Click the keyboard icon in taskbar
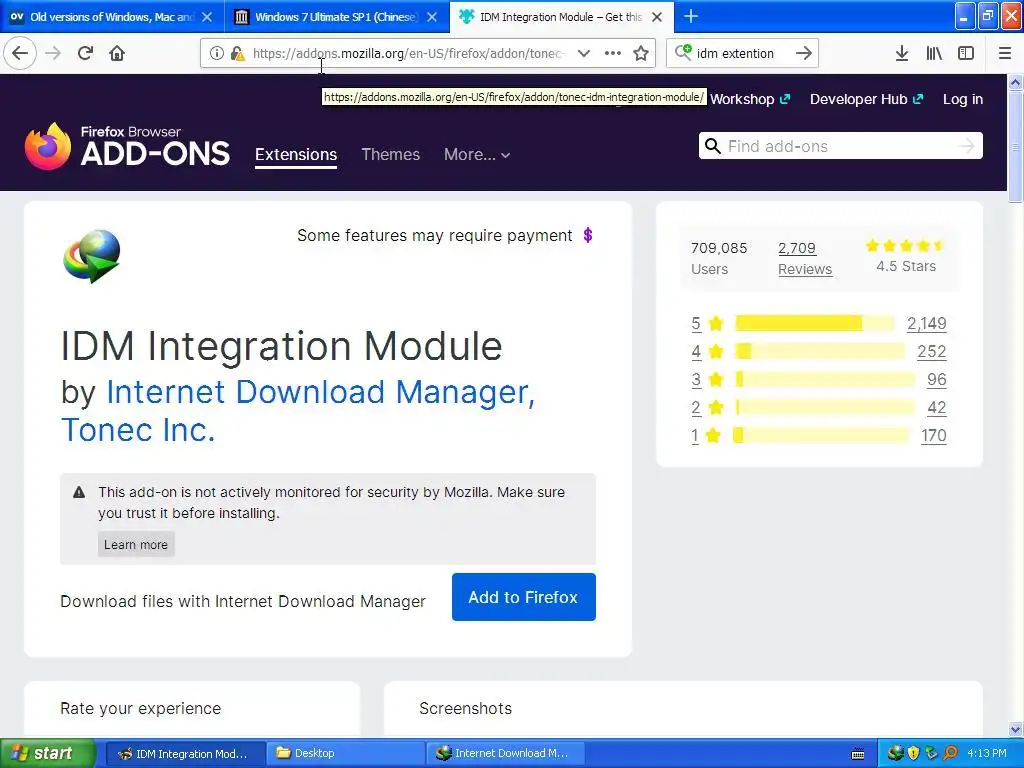 tap(858, 754)
